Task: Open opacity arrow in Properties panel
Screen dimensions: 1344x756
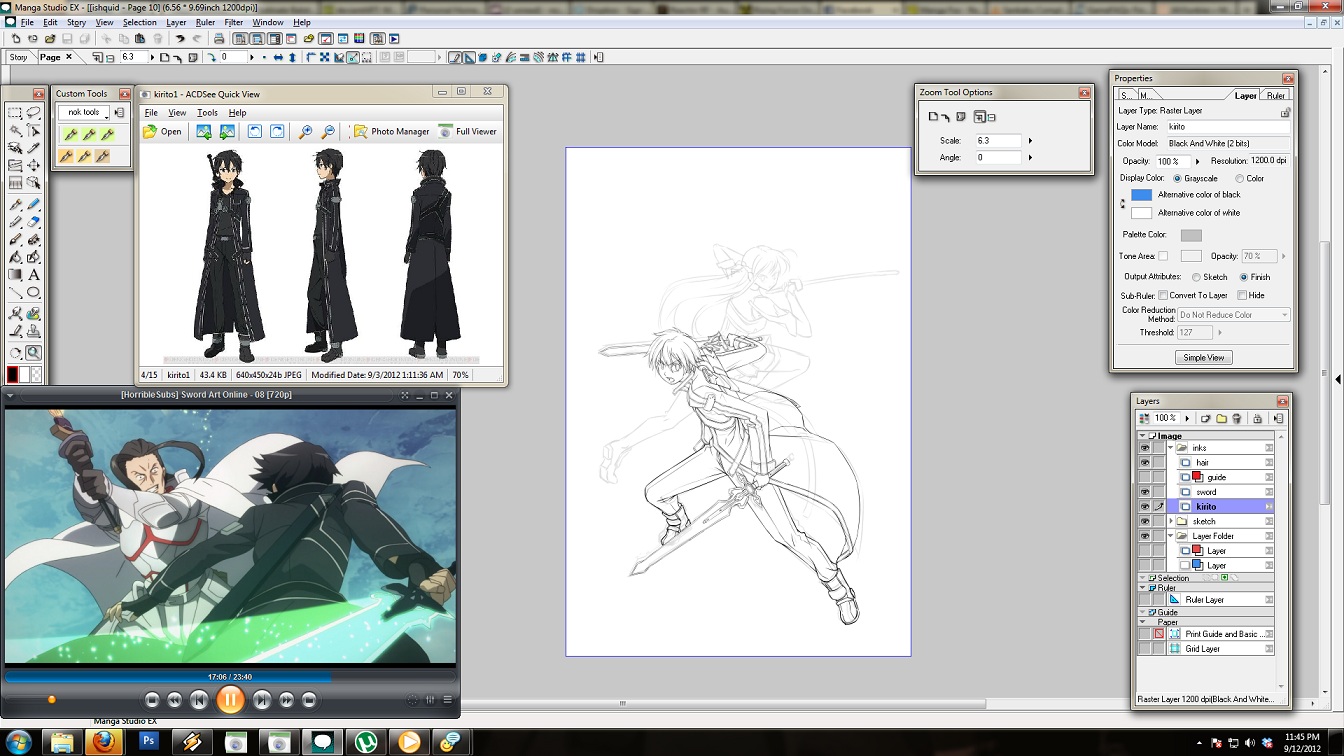Action: tap(1197, 161)
